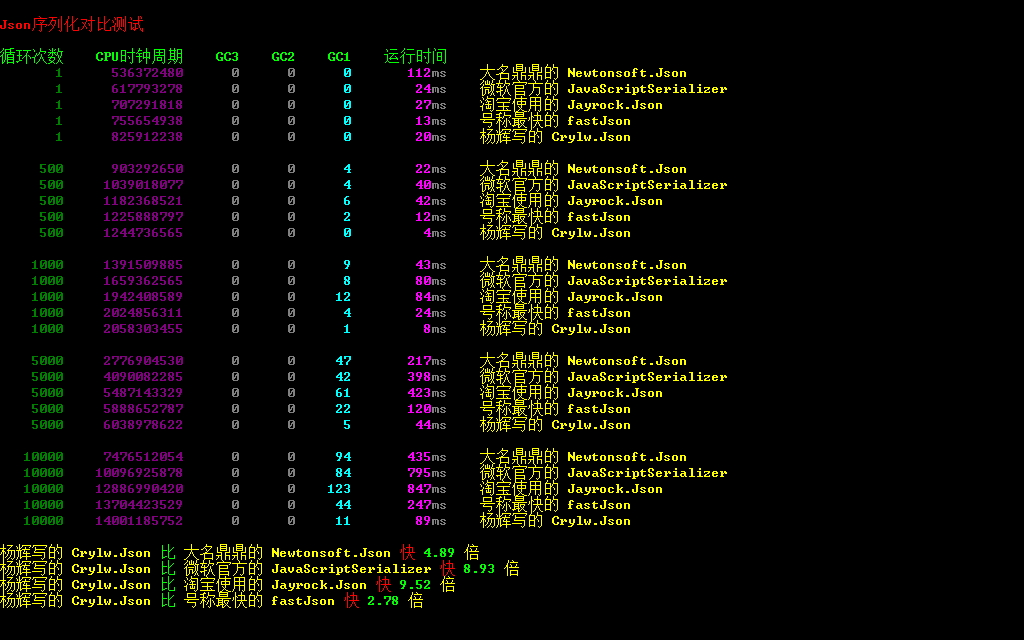Image resolution: width=1024 pixels, height=640 pixels.
Task: Select the run time '22ms'
Action: (430, 169)
